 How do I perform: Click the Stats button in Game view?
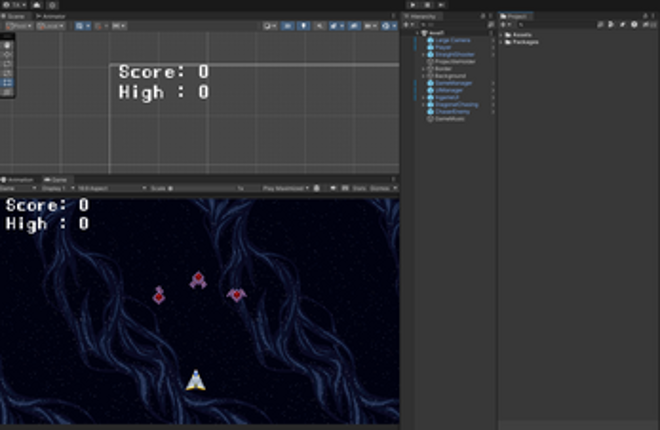click(359, 188)
